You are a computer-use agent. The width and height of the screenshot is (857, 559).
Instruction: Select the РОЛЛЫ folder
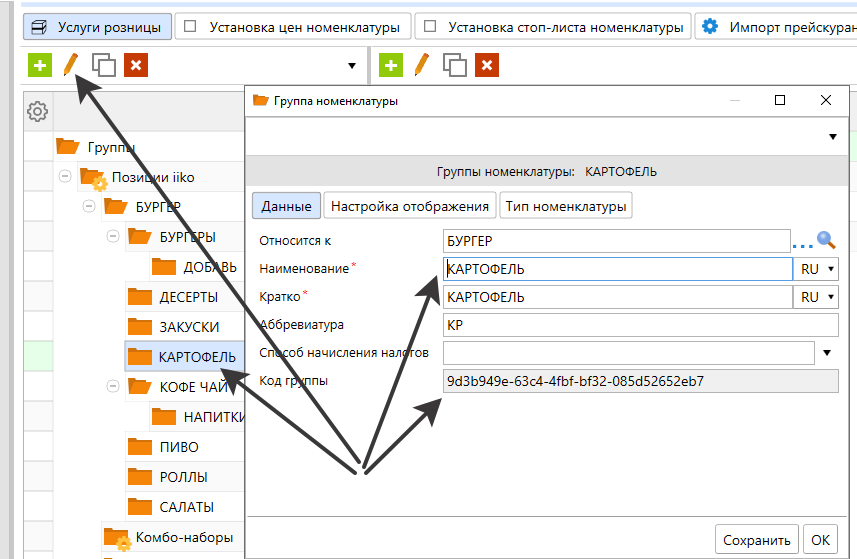[x=167, y=477]
